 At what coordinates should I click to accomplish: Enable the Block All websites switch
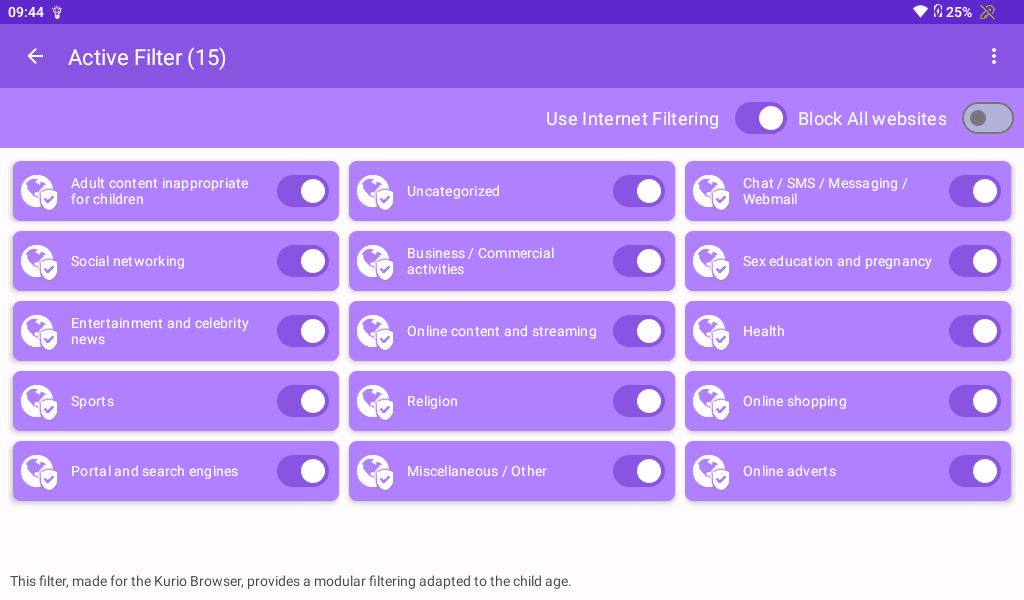click(x=987, y=119)
